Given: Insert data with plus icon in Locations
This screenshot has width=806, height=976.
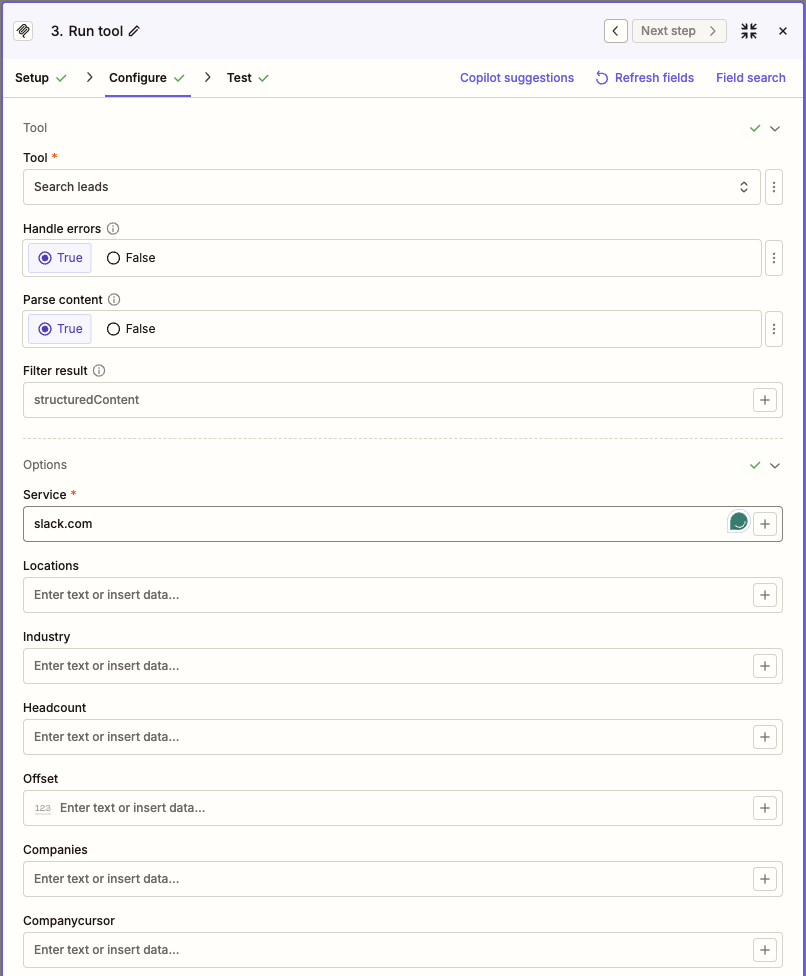Looking at the screenshot, I should (x=765, y=595).
